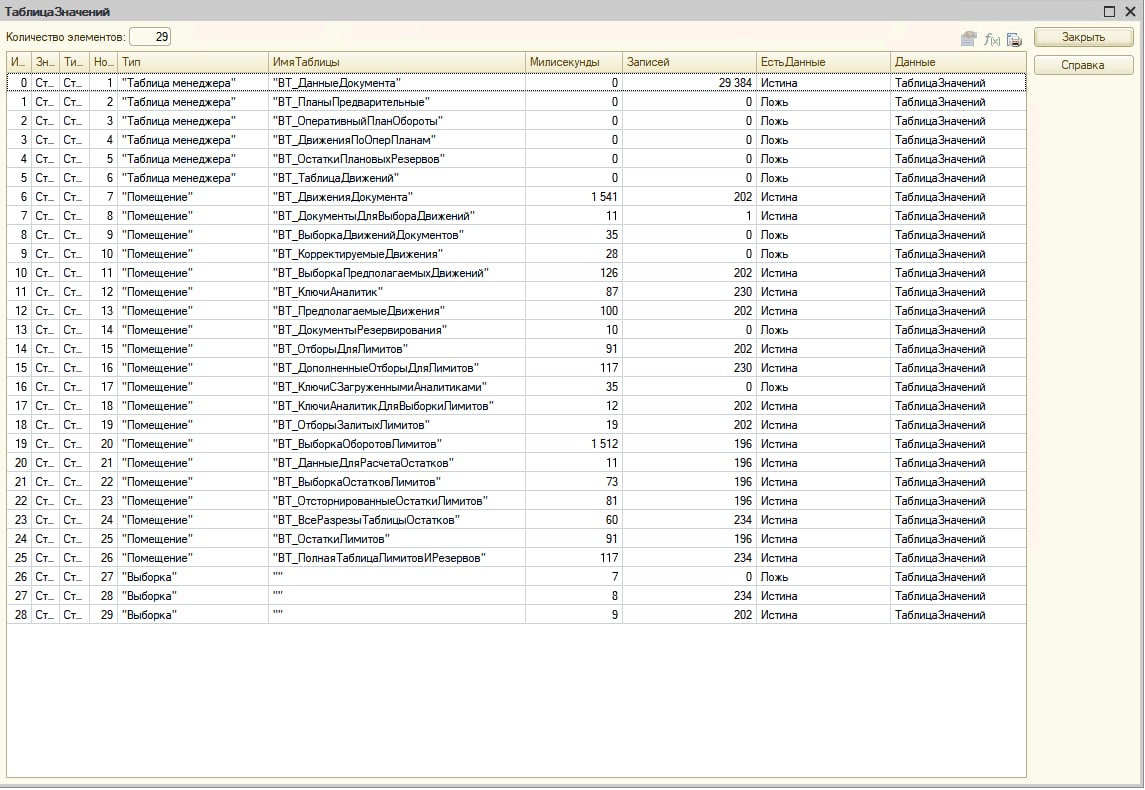Click "Выборка" type in row 29
Screen dimensions: 1145x790
[149, 615]
